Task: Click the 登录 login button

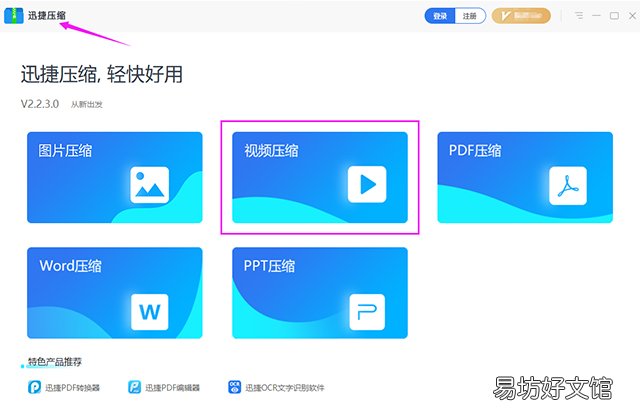Action: (x=440, y=16)
